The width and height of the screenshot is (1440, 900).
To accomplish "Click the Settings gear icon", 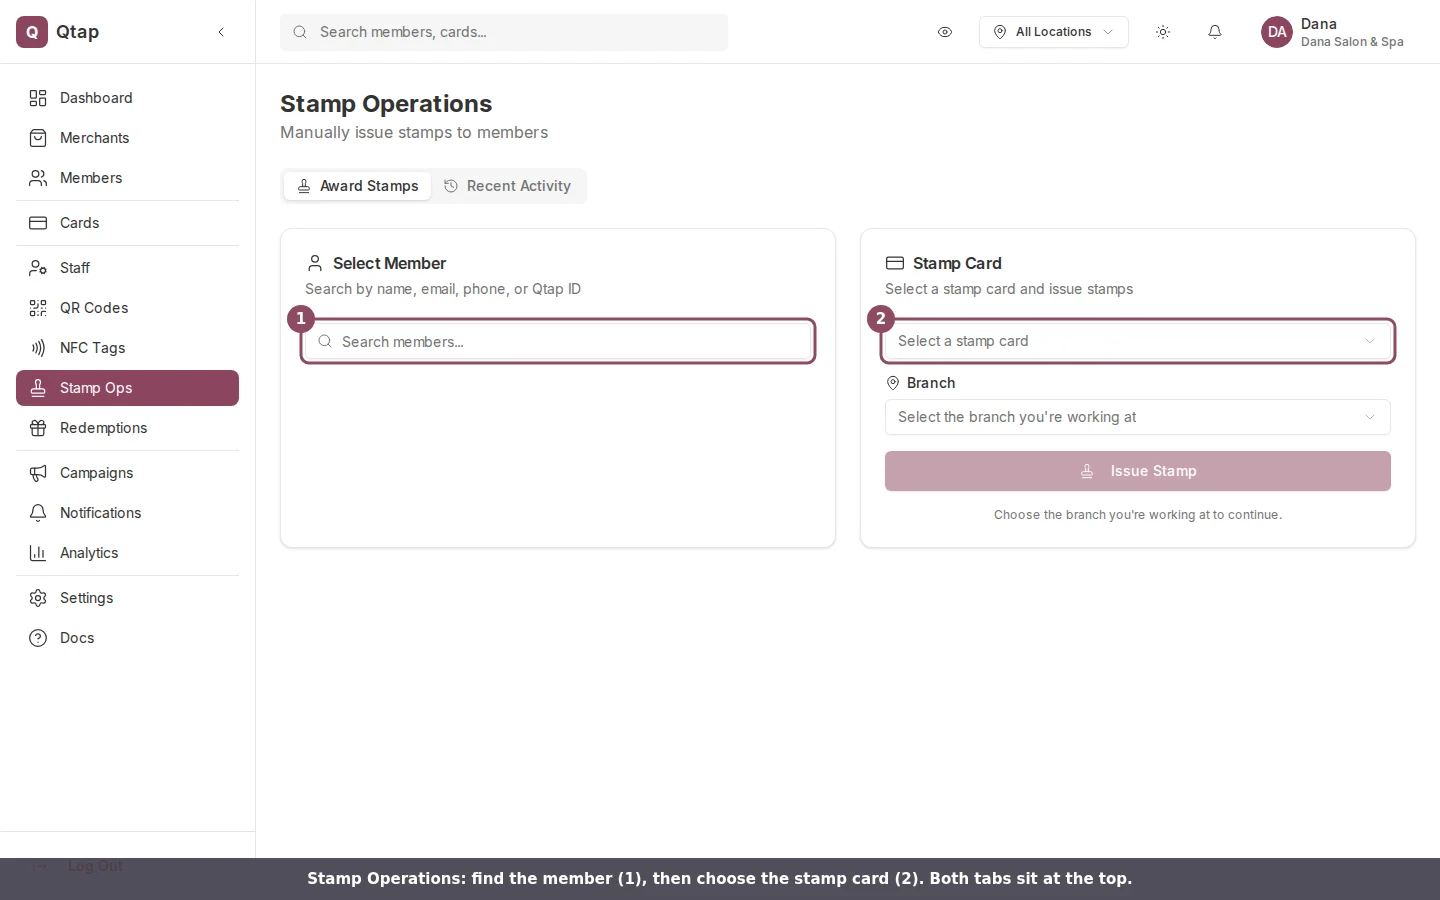I will 38,598.
